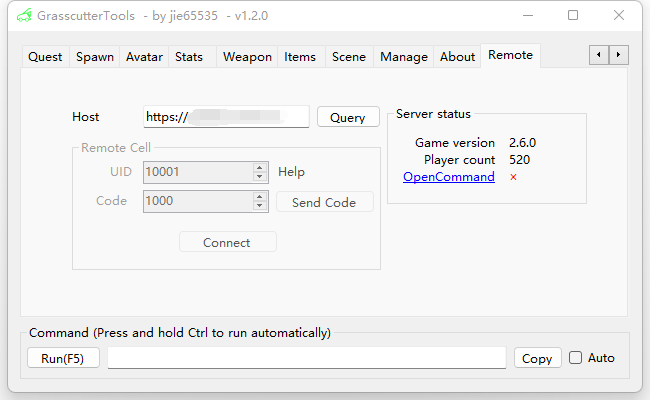Click the OpenCommand link
Viewport: 650px width, 400px height.
pyautogui.click(x=448, y=177)
